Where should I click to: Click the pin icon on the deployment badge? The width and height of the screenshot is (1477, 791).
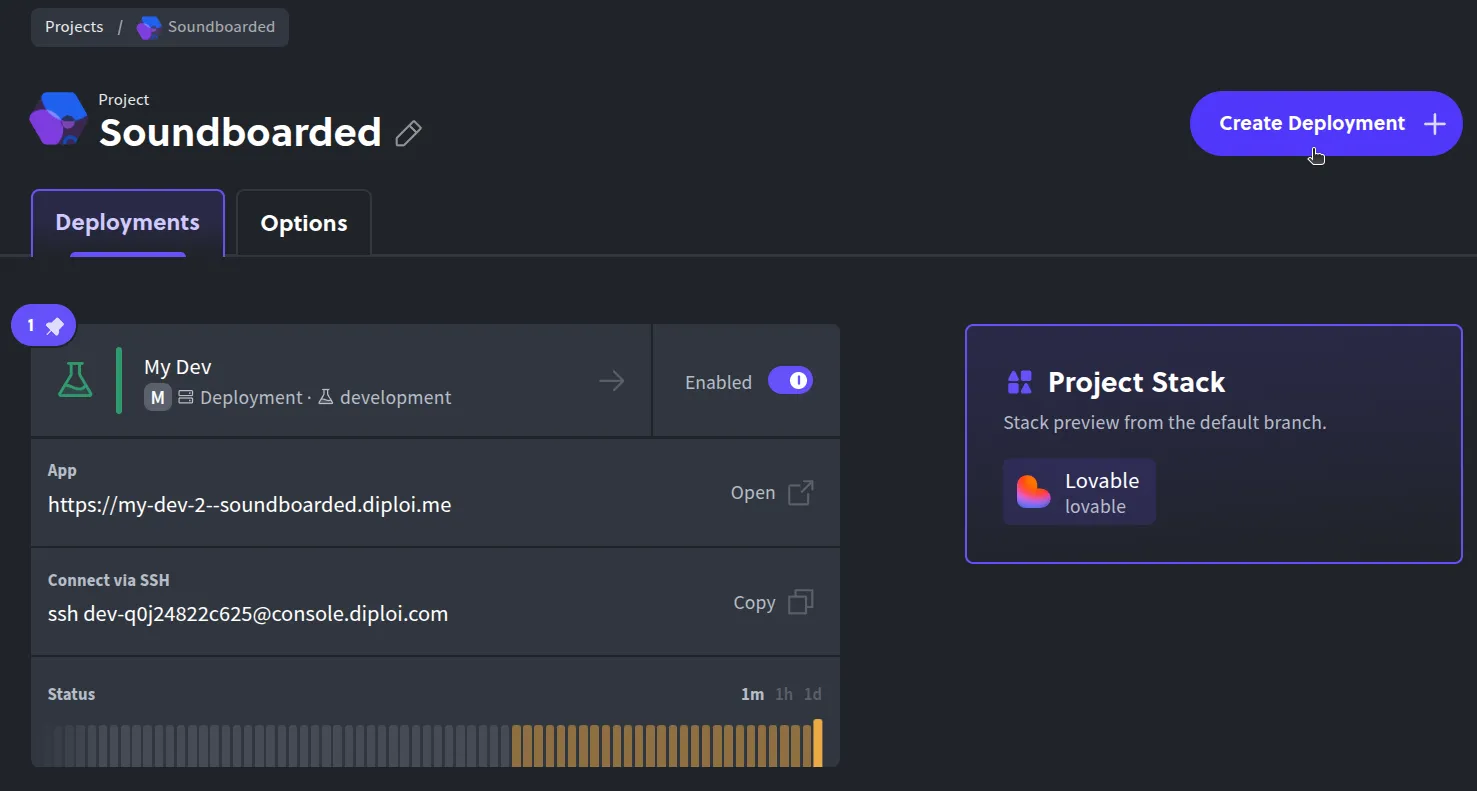(x=58, y=325)
